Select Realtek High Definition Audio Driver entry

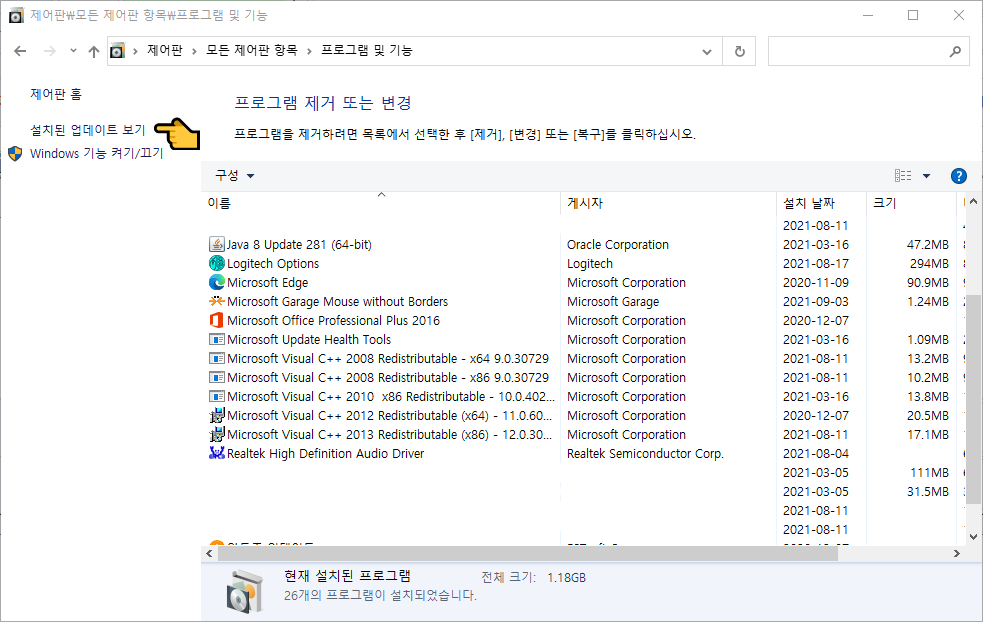(x=325, y=453)
